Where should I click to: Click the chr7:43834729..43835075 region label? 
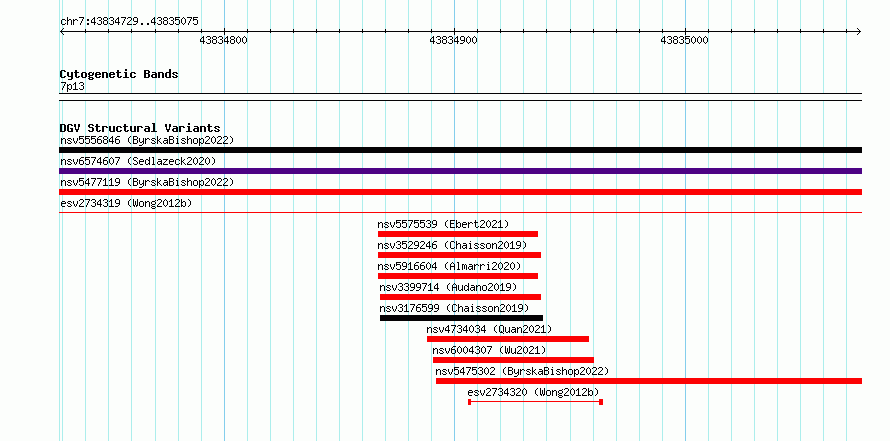pyautogui.click(x=129, y=22)
